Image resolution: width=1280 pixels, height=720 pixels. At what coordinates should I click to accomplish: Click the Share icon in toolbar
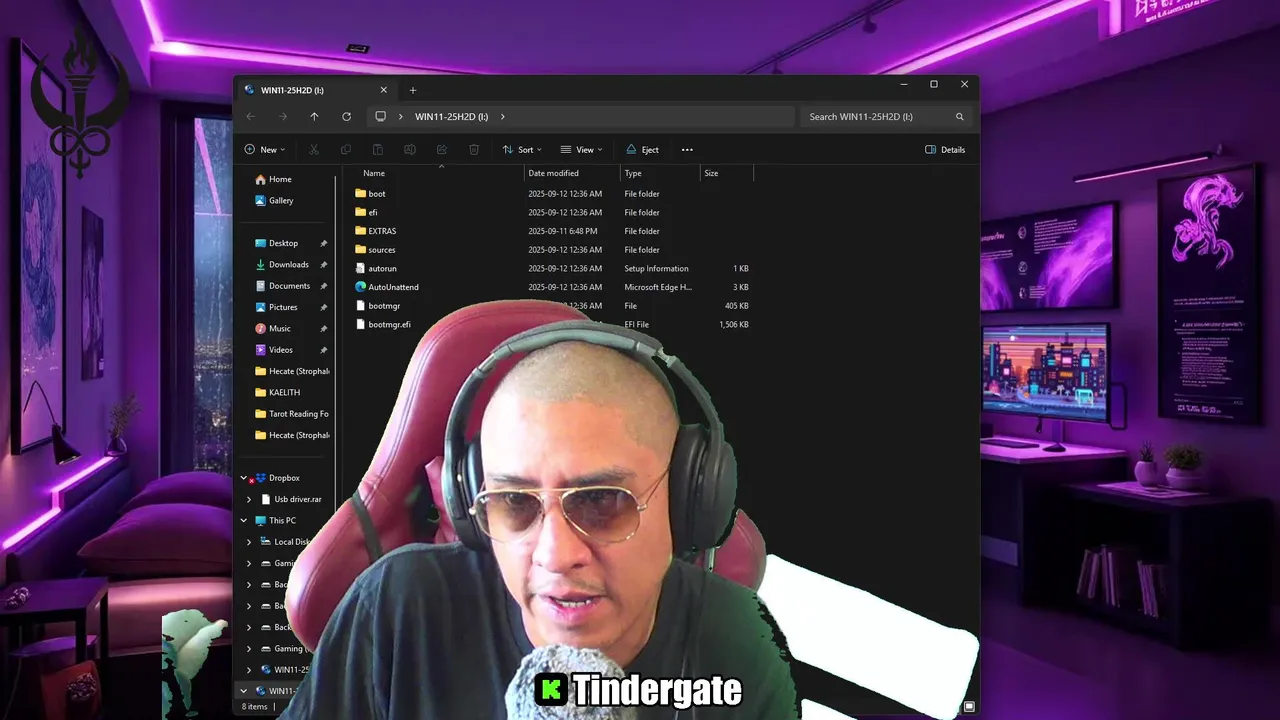click(442, 150)
